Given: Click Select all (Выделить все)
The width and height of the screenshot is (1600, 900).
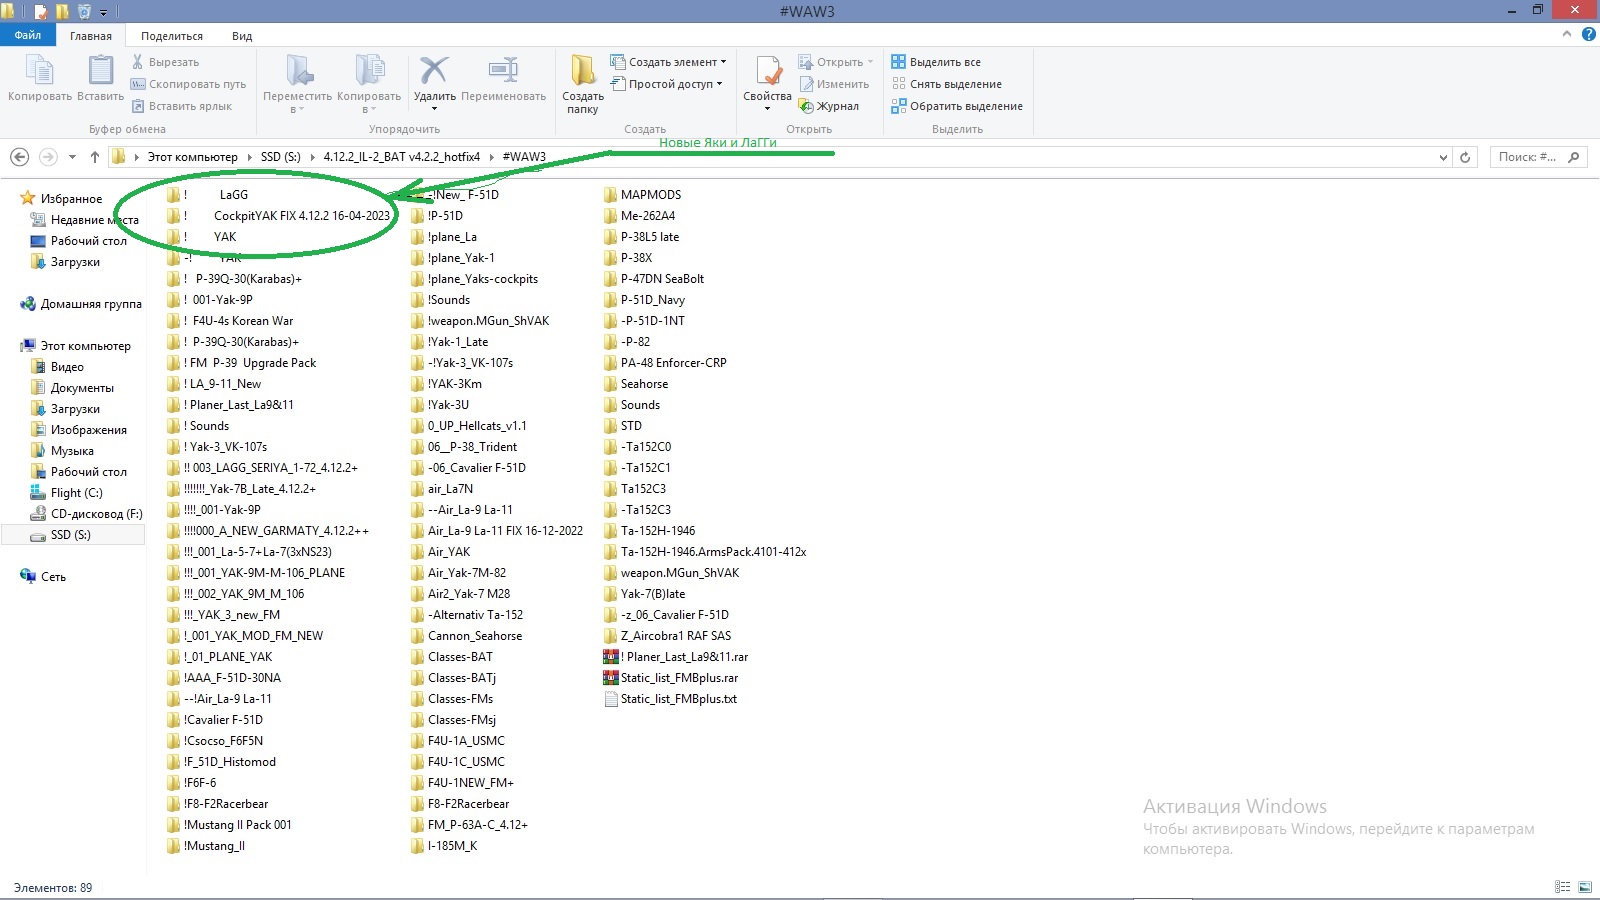Looking at the screenshot, I should click(x=936, y=62).
